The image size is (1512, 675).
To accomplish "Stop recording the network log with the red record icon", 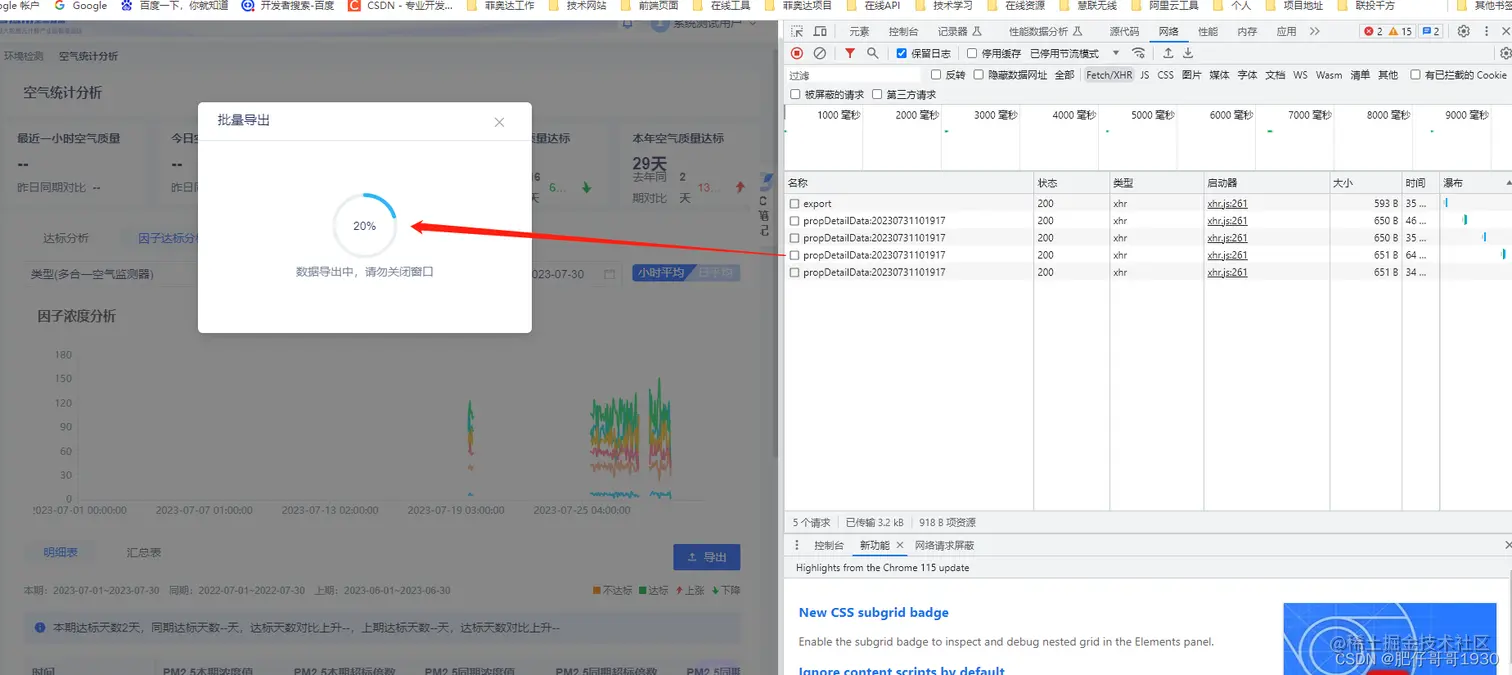I will (x=797, y=53).
